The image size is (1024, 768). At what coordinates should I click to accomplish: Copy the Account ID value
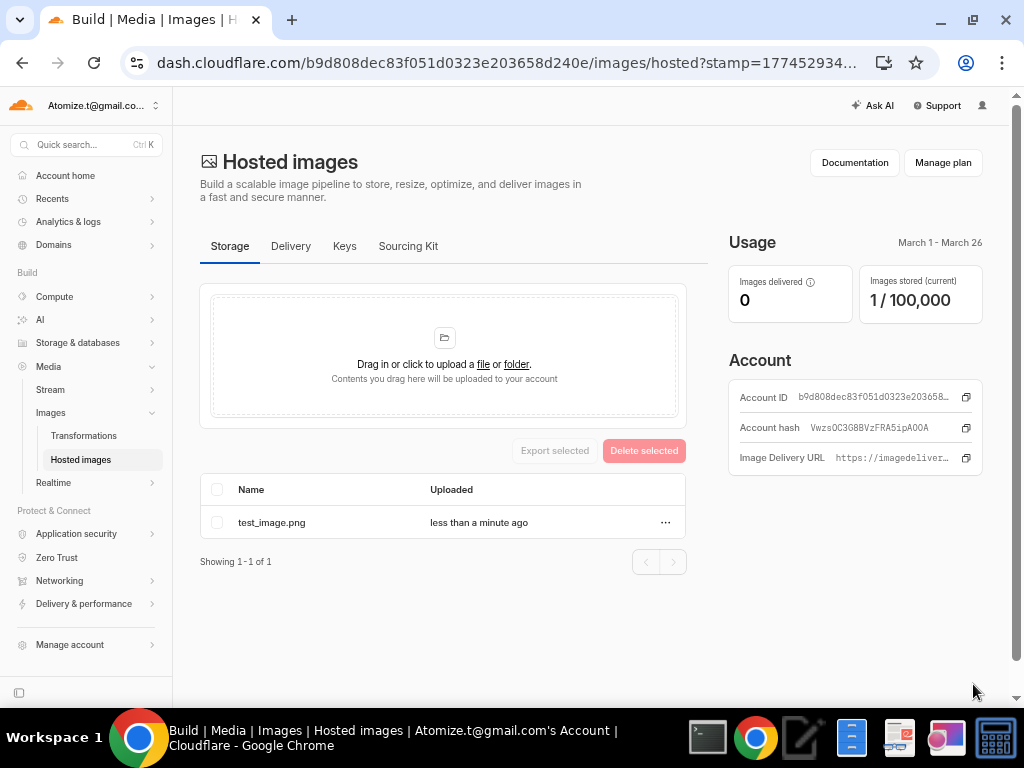pos(965,397)
